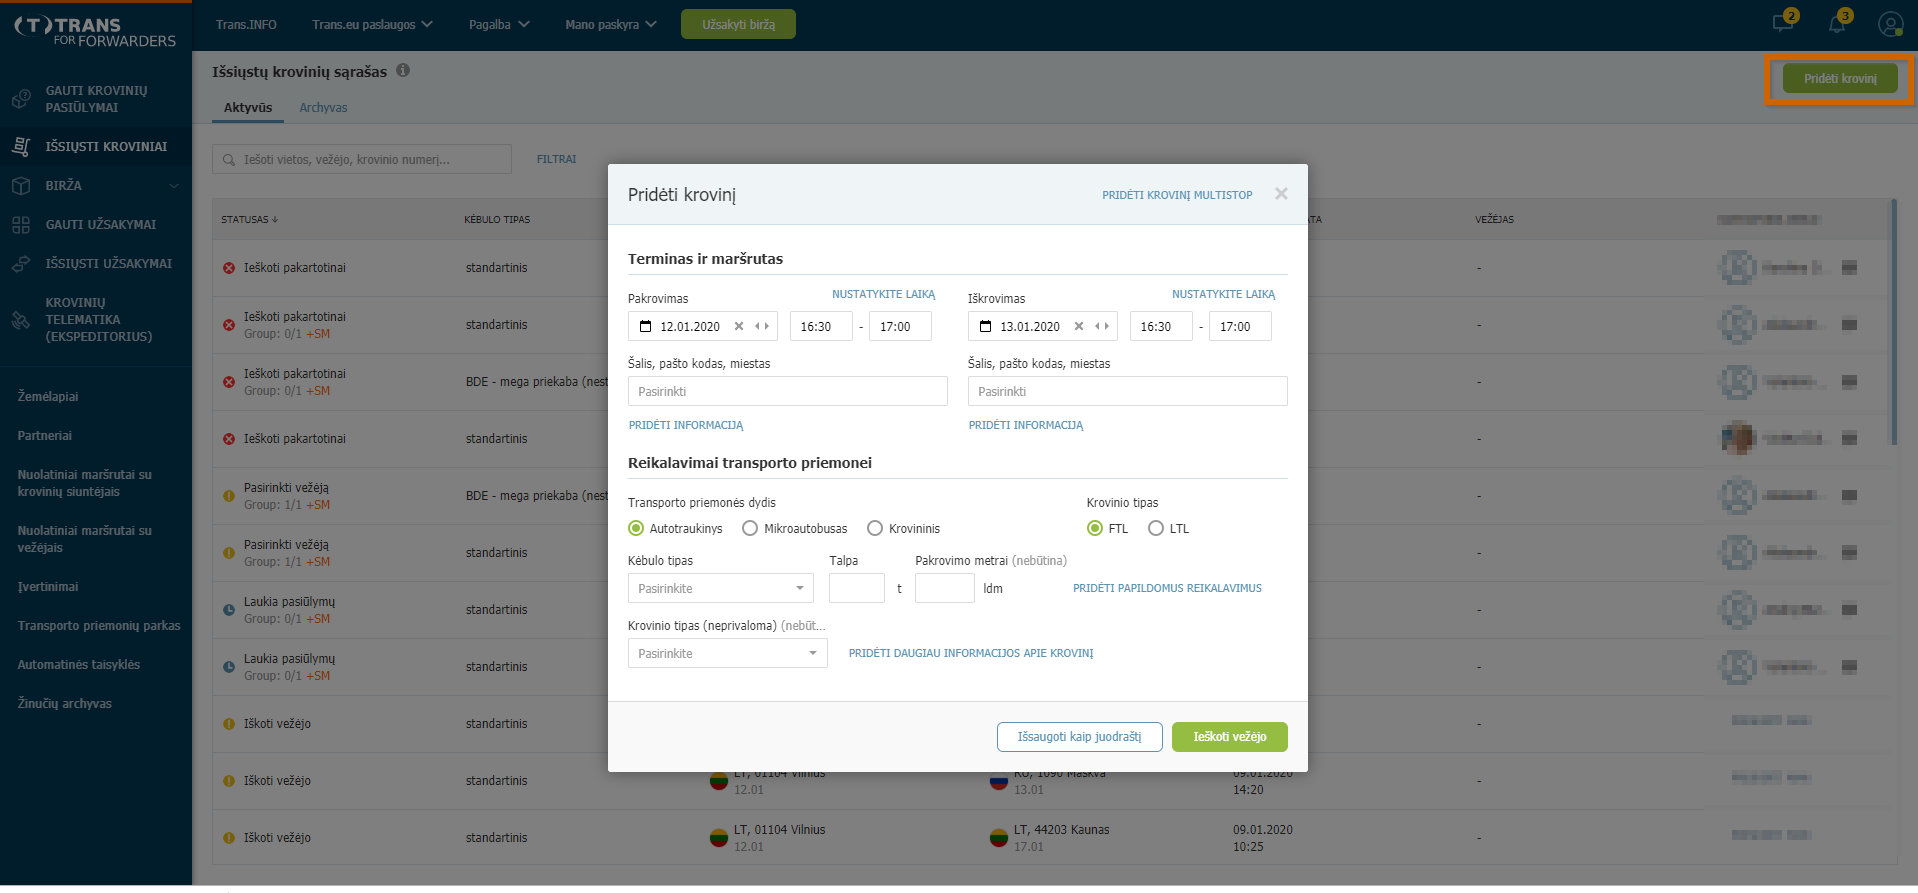This screenshot has width=1918, height=893.
Task: Open Partneriai in the sidebar
Action: click(45, 436)
